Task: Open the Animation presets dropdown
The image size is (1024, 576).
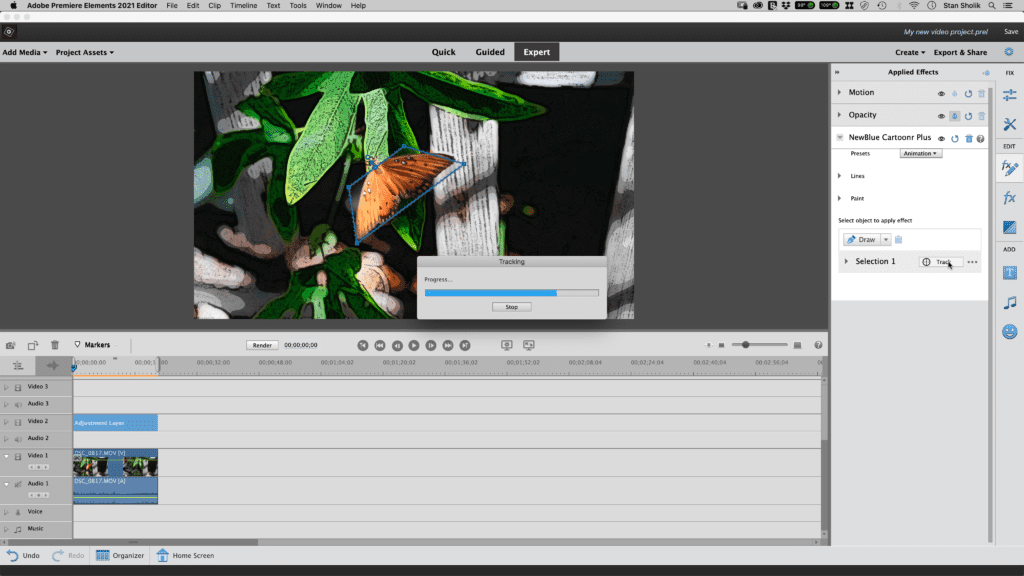Action: click(921, 153)
